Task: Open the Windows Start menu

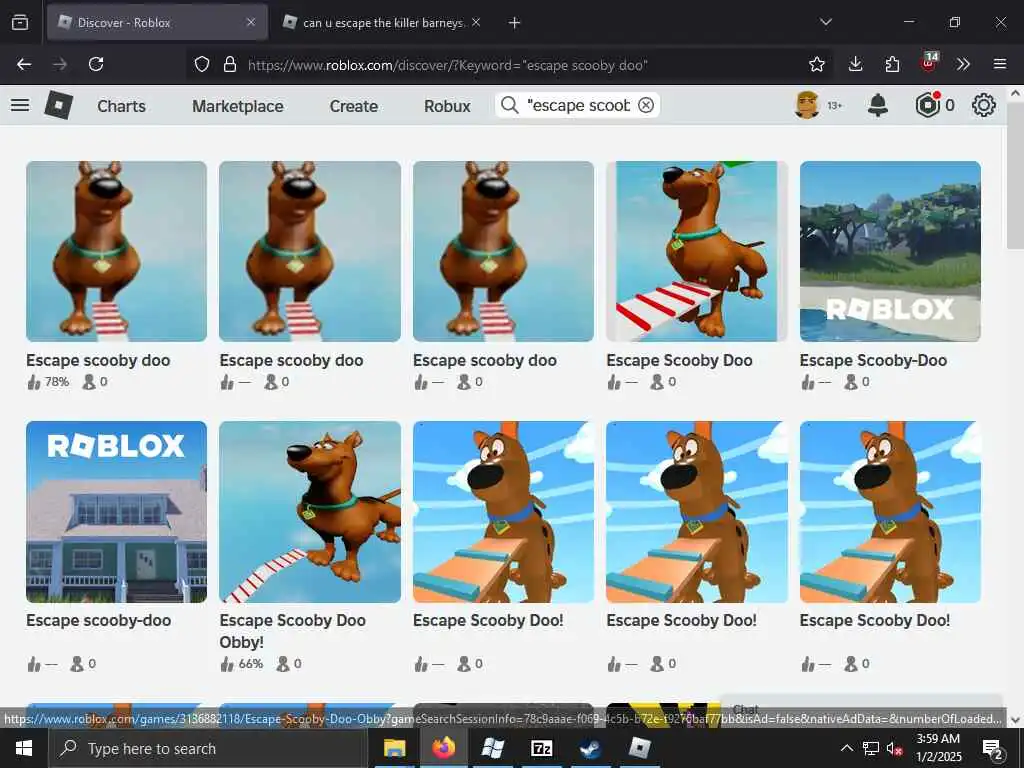Action: point(24,748)
